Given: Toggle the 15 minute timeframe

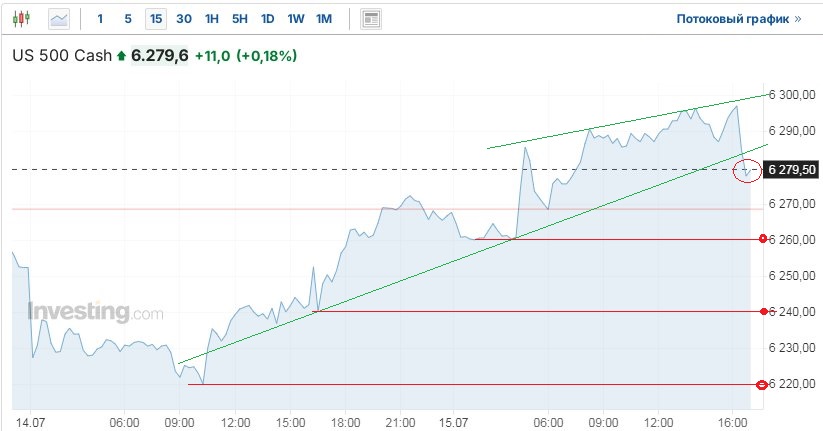Looking at the screenshot, I should [156, 19].
